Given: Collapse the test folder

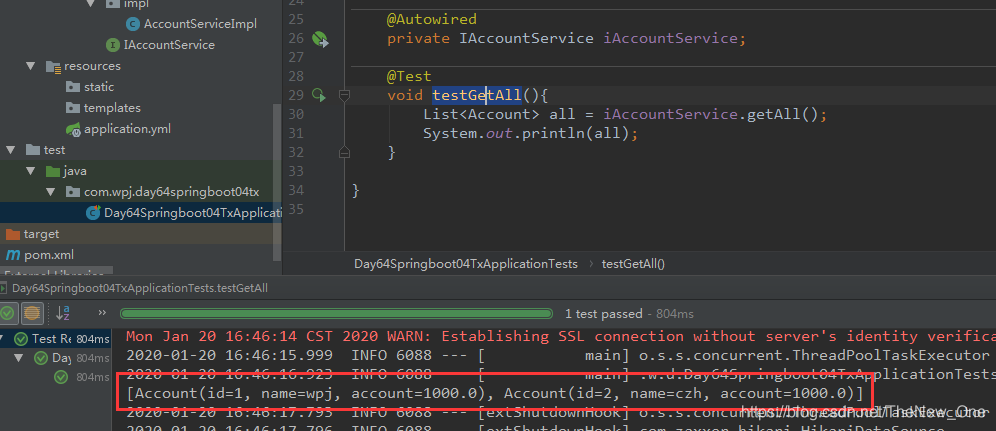Looking at the screenshot, I should [10, 150].
